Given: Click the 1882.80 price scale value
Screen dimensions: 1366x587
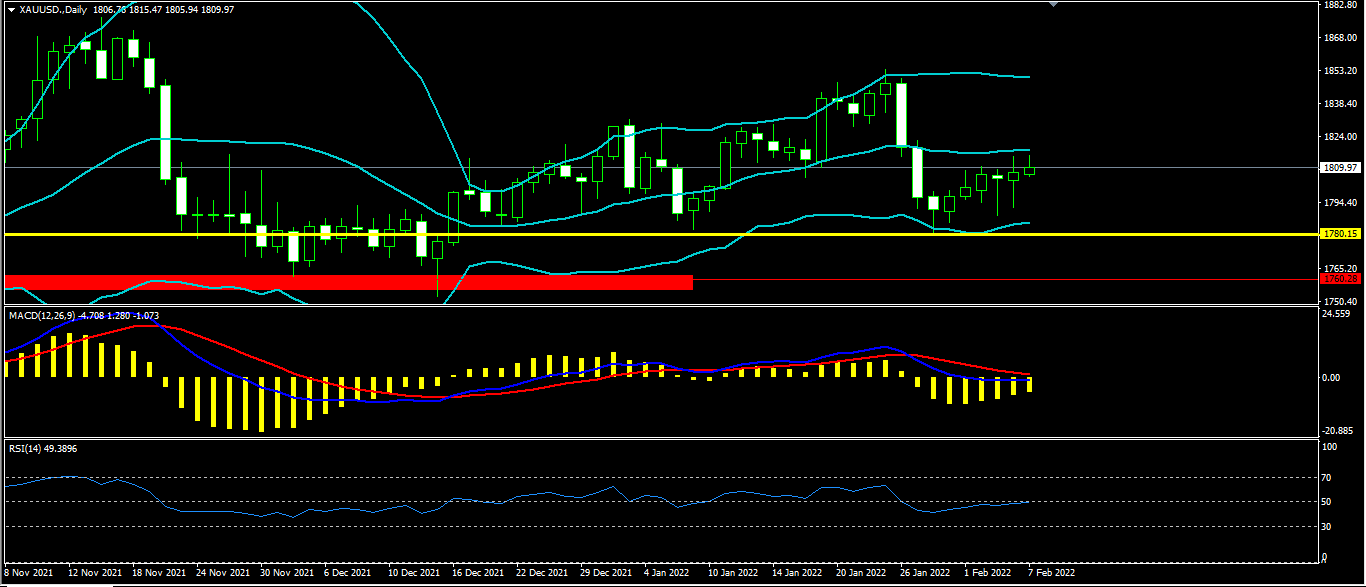Looking at the screenshot, I should coord(1339,5).
